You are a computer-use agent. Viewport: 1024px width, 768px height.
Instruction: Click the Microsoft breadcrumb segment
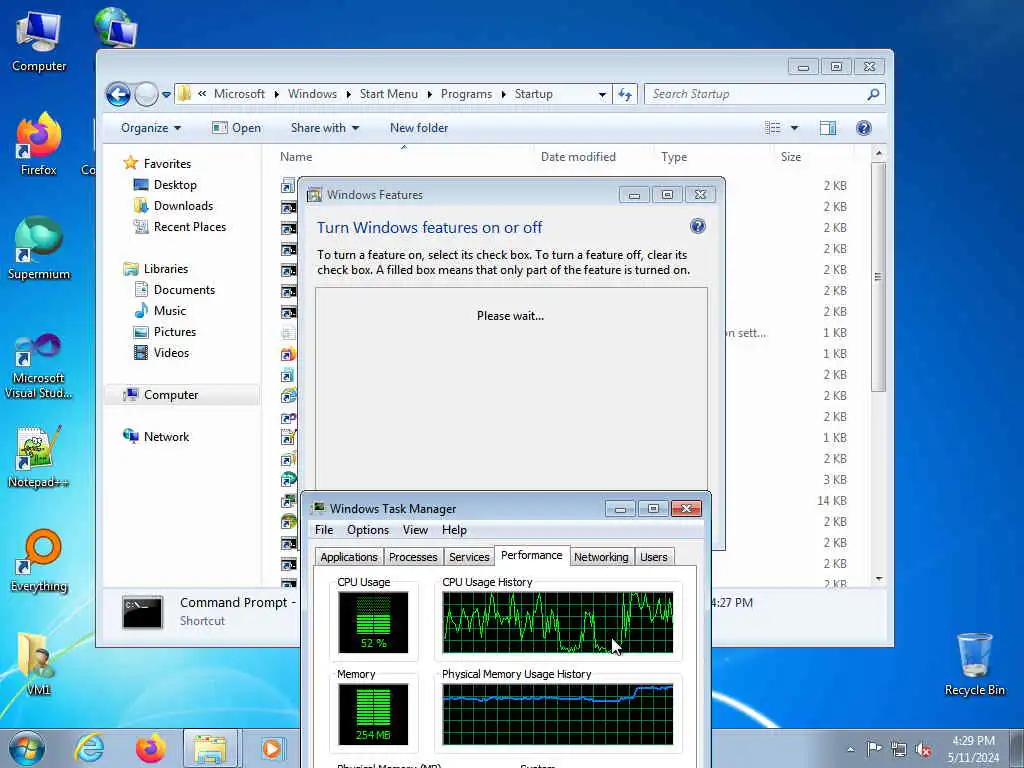point(239,94)
